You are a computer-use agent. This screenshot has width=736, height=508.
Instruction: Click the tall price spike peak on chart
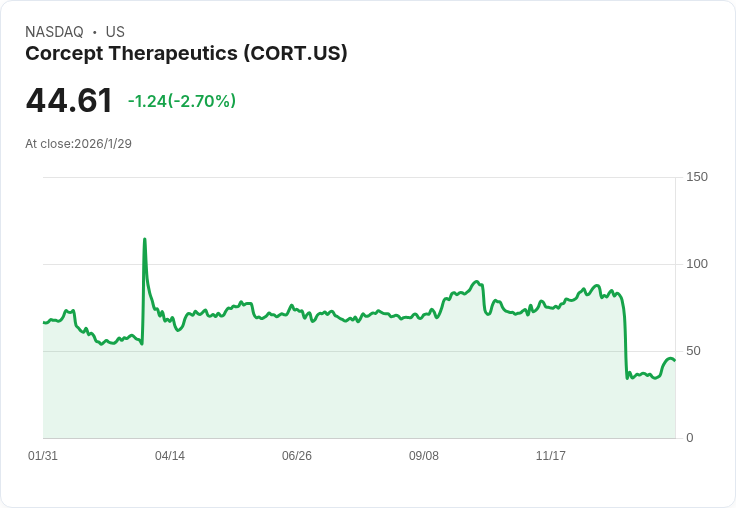coord(145,239)
